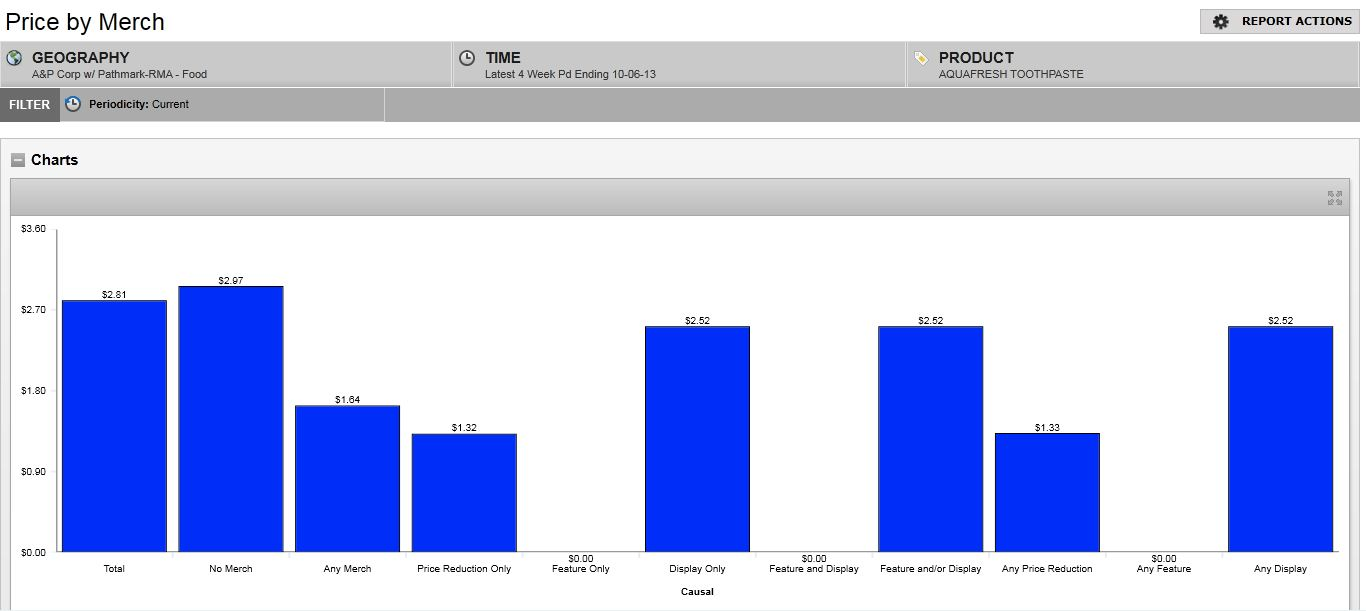This screenshot has width=1366, height=611.
Task: Click the Geography globe icon
Action: [x=14, y=58]
